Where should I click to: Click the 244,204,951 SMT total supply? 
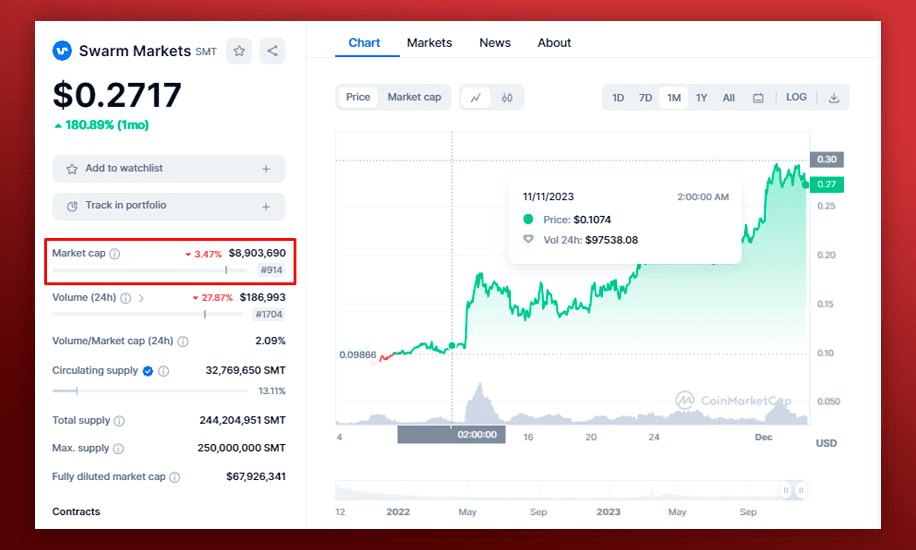tap(242, 420)
